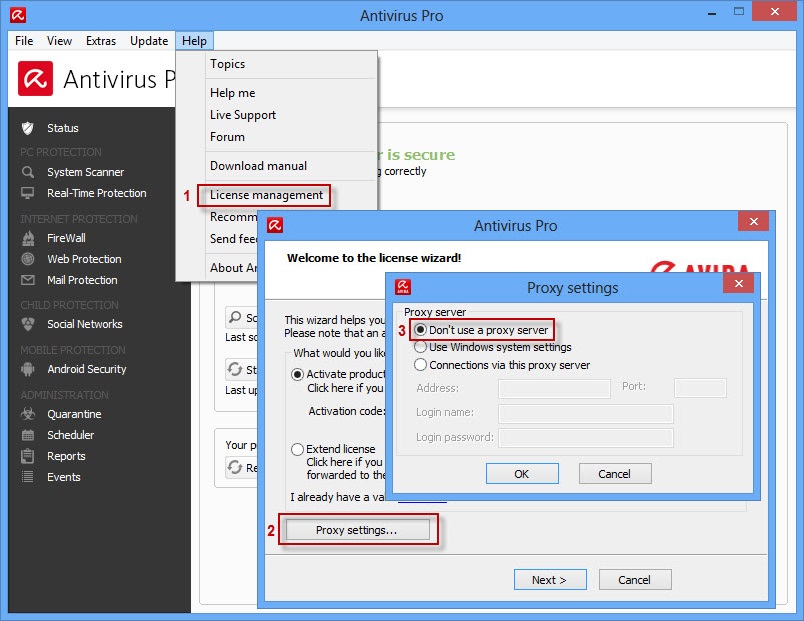Close the open Help menu

pyautogui.click(x=194, y=41)
